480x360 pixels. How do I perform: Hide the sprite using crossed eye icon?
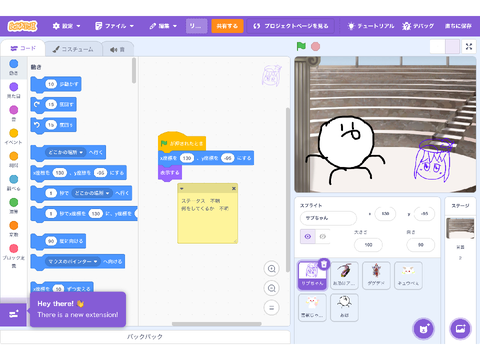[x=323, y=236]
